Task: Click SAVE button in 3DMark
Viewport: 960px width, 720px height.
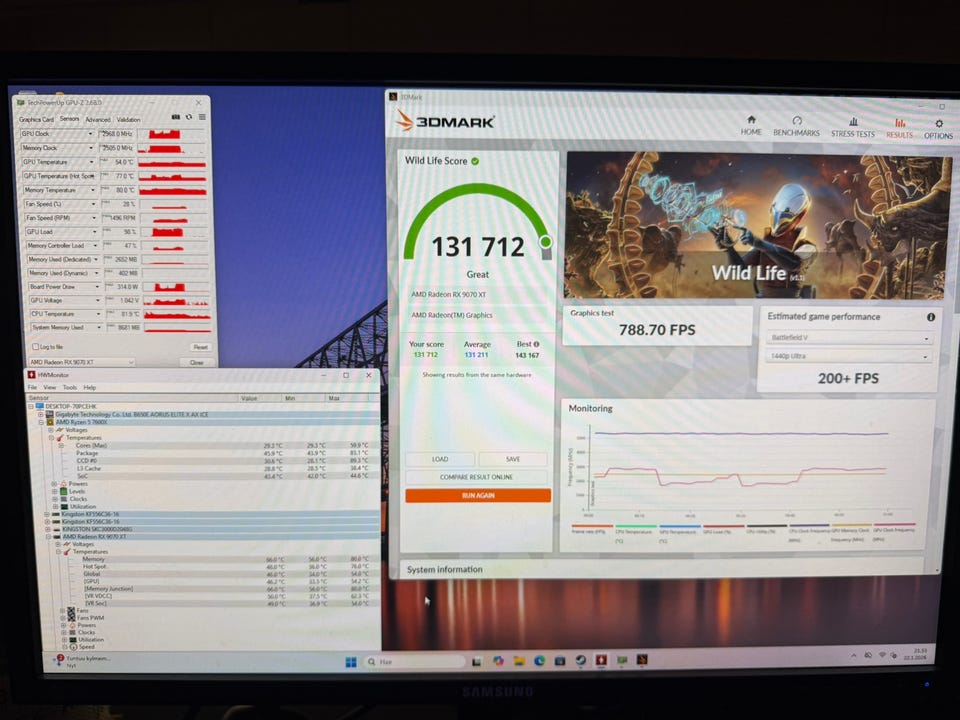Action: pyautogui.click(x=513, y=459)
